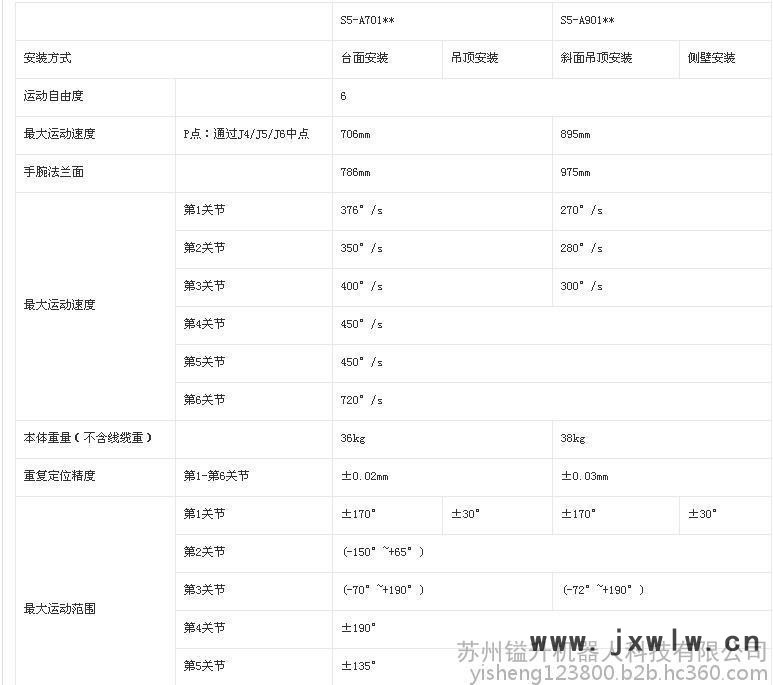Image resolution: width=773 pixels, height=685 pixels.
Task: Click the 350°/s speed value
Action: click(361, 248)
